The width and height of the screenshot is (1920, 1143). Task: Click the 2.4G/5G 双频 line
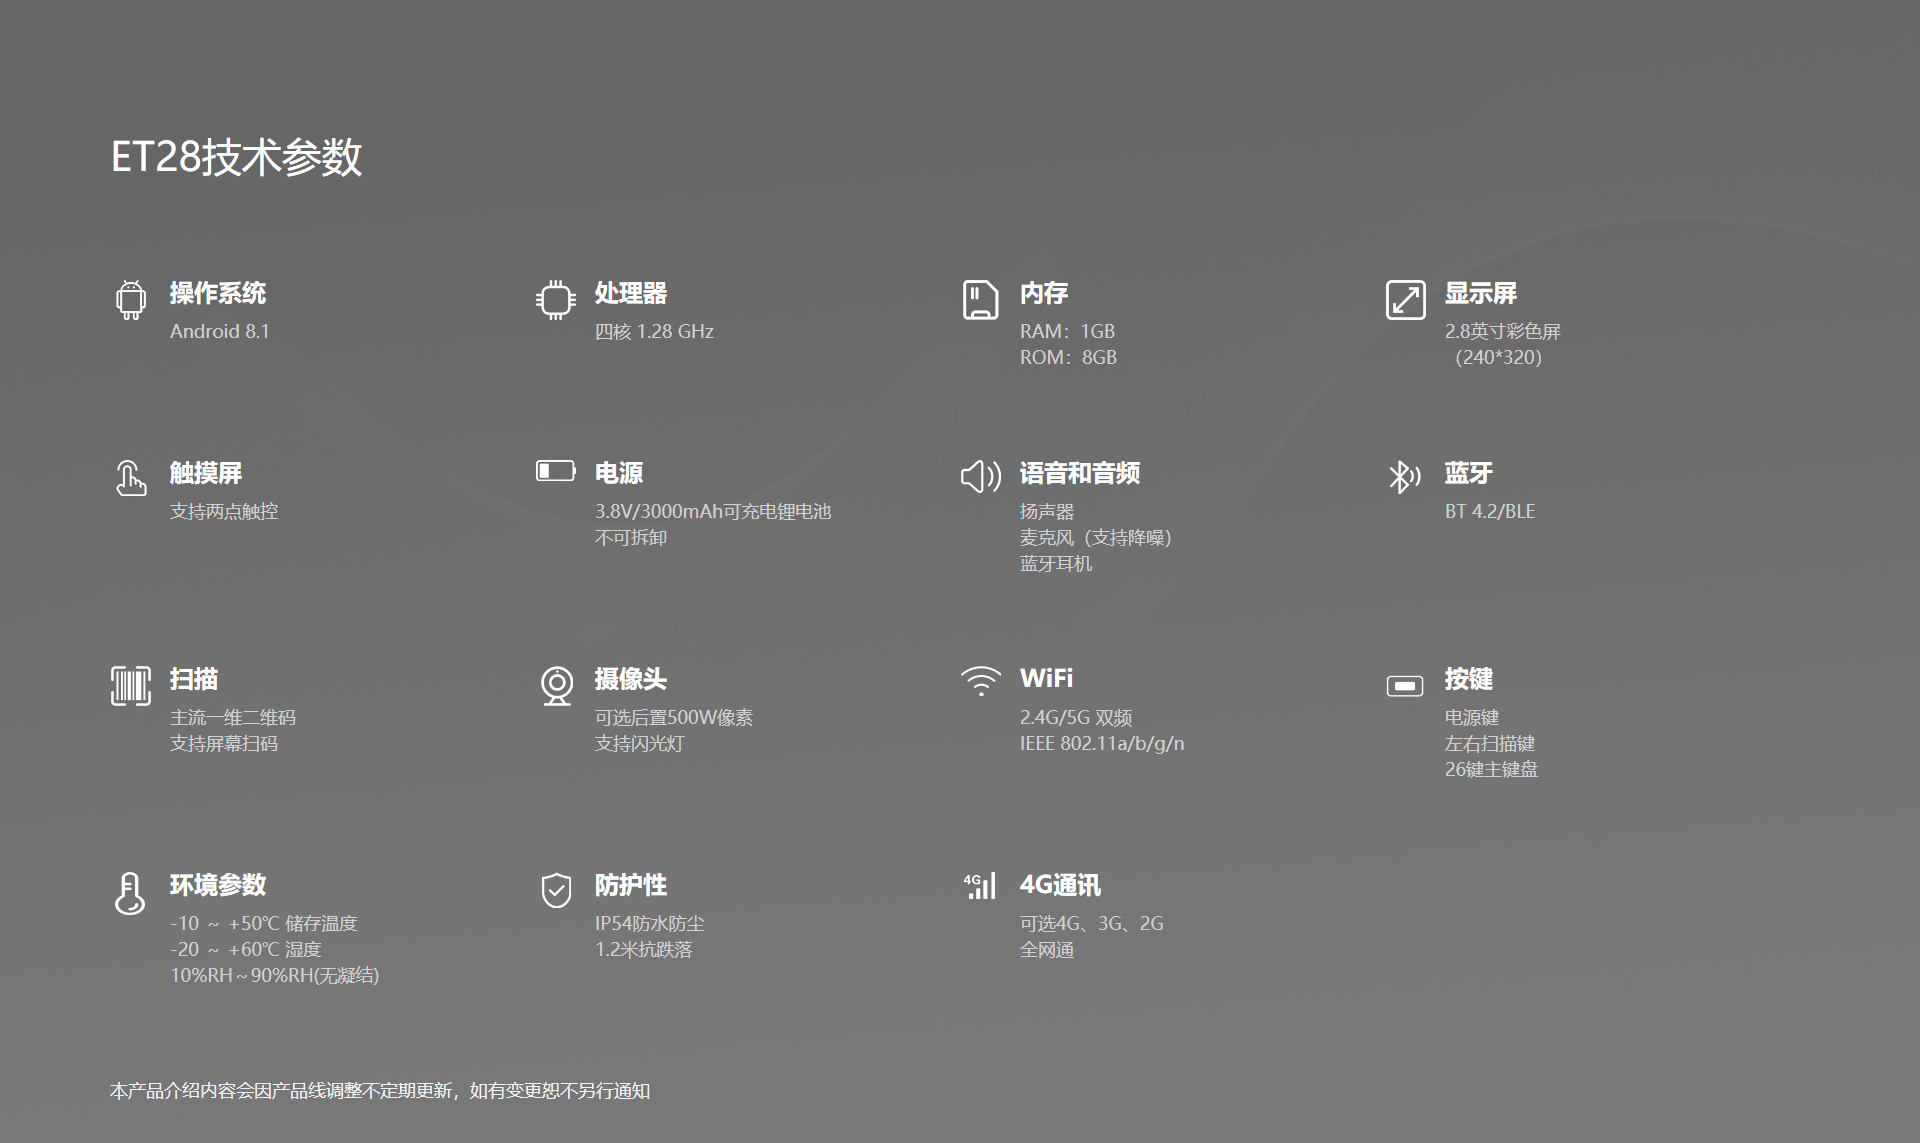click(1076, 717)
